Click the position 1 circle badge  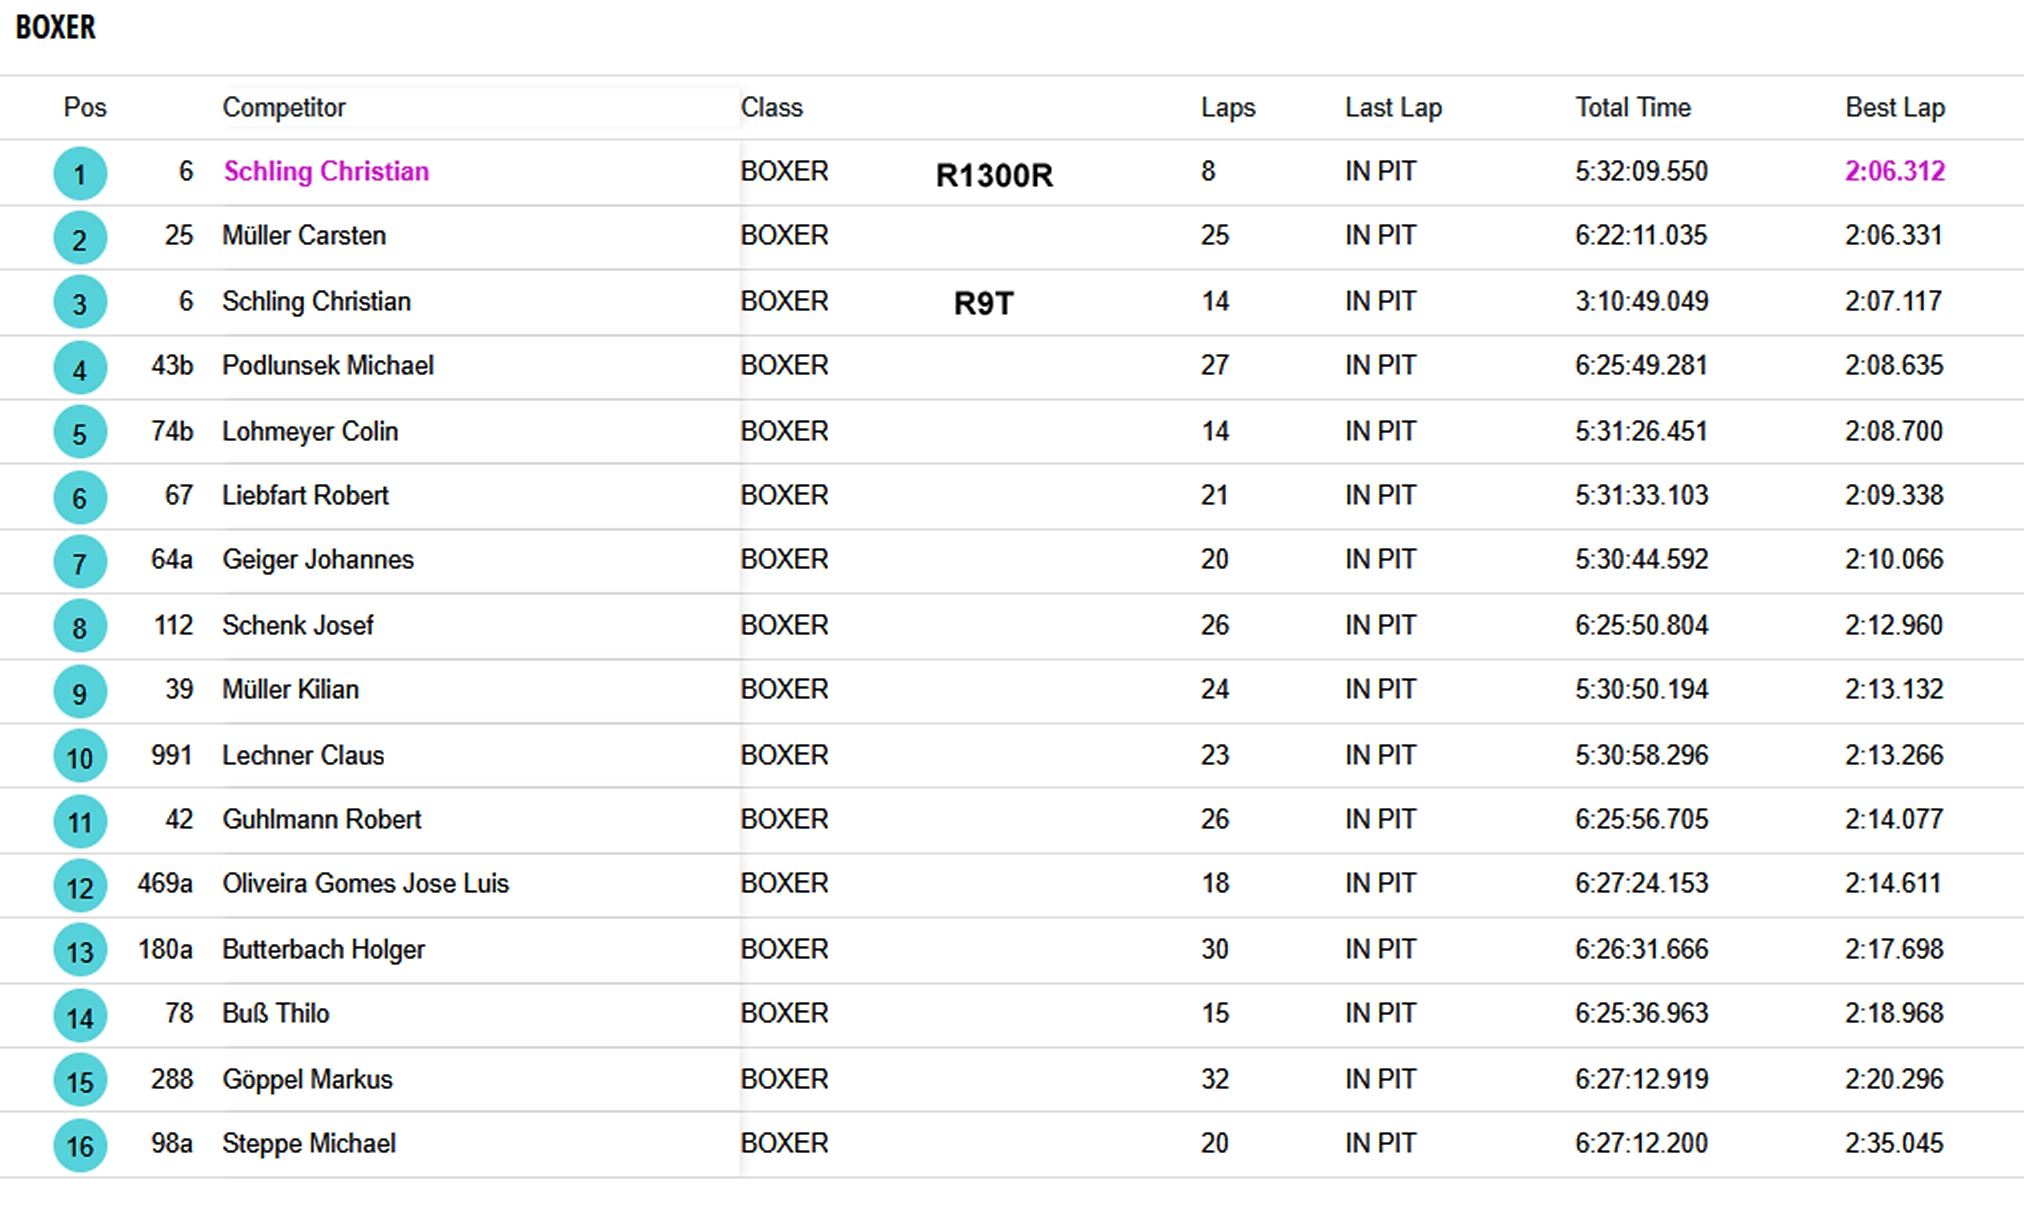[80, 174]
